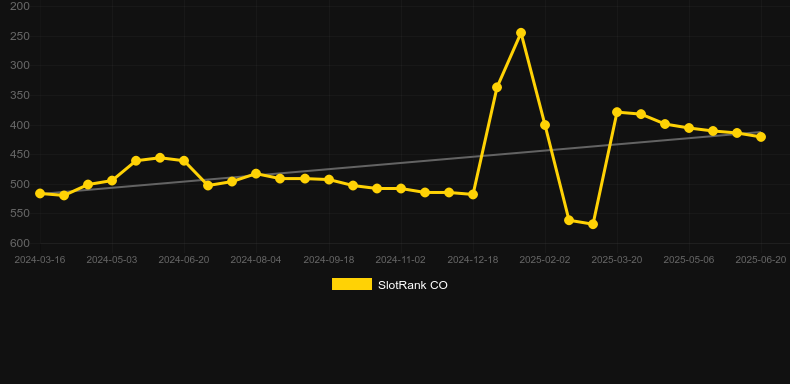Select the data point above 2025-03-20
This screenshot has height=384, width=790.
pos(617,112)
